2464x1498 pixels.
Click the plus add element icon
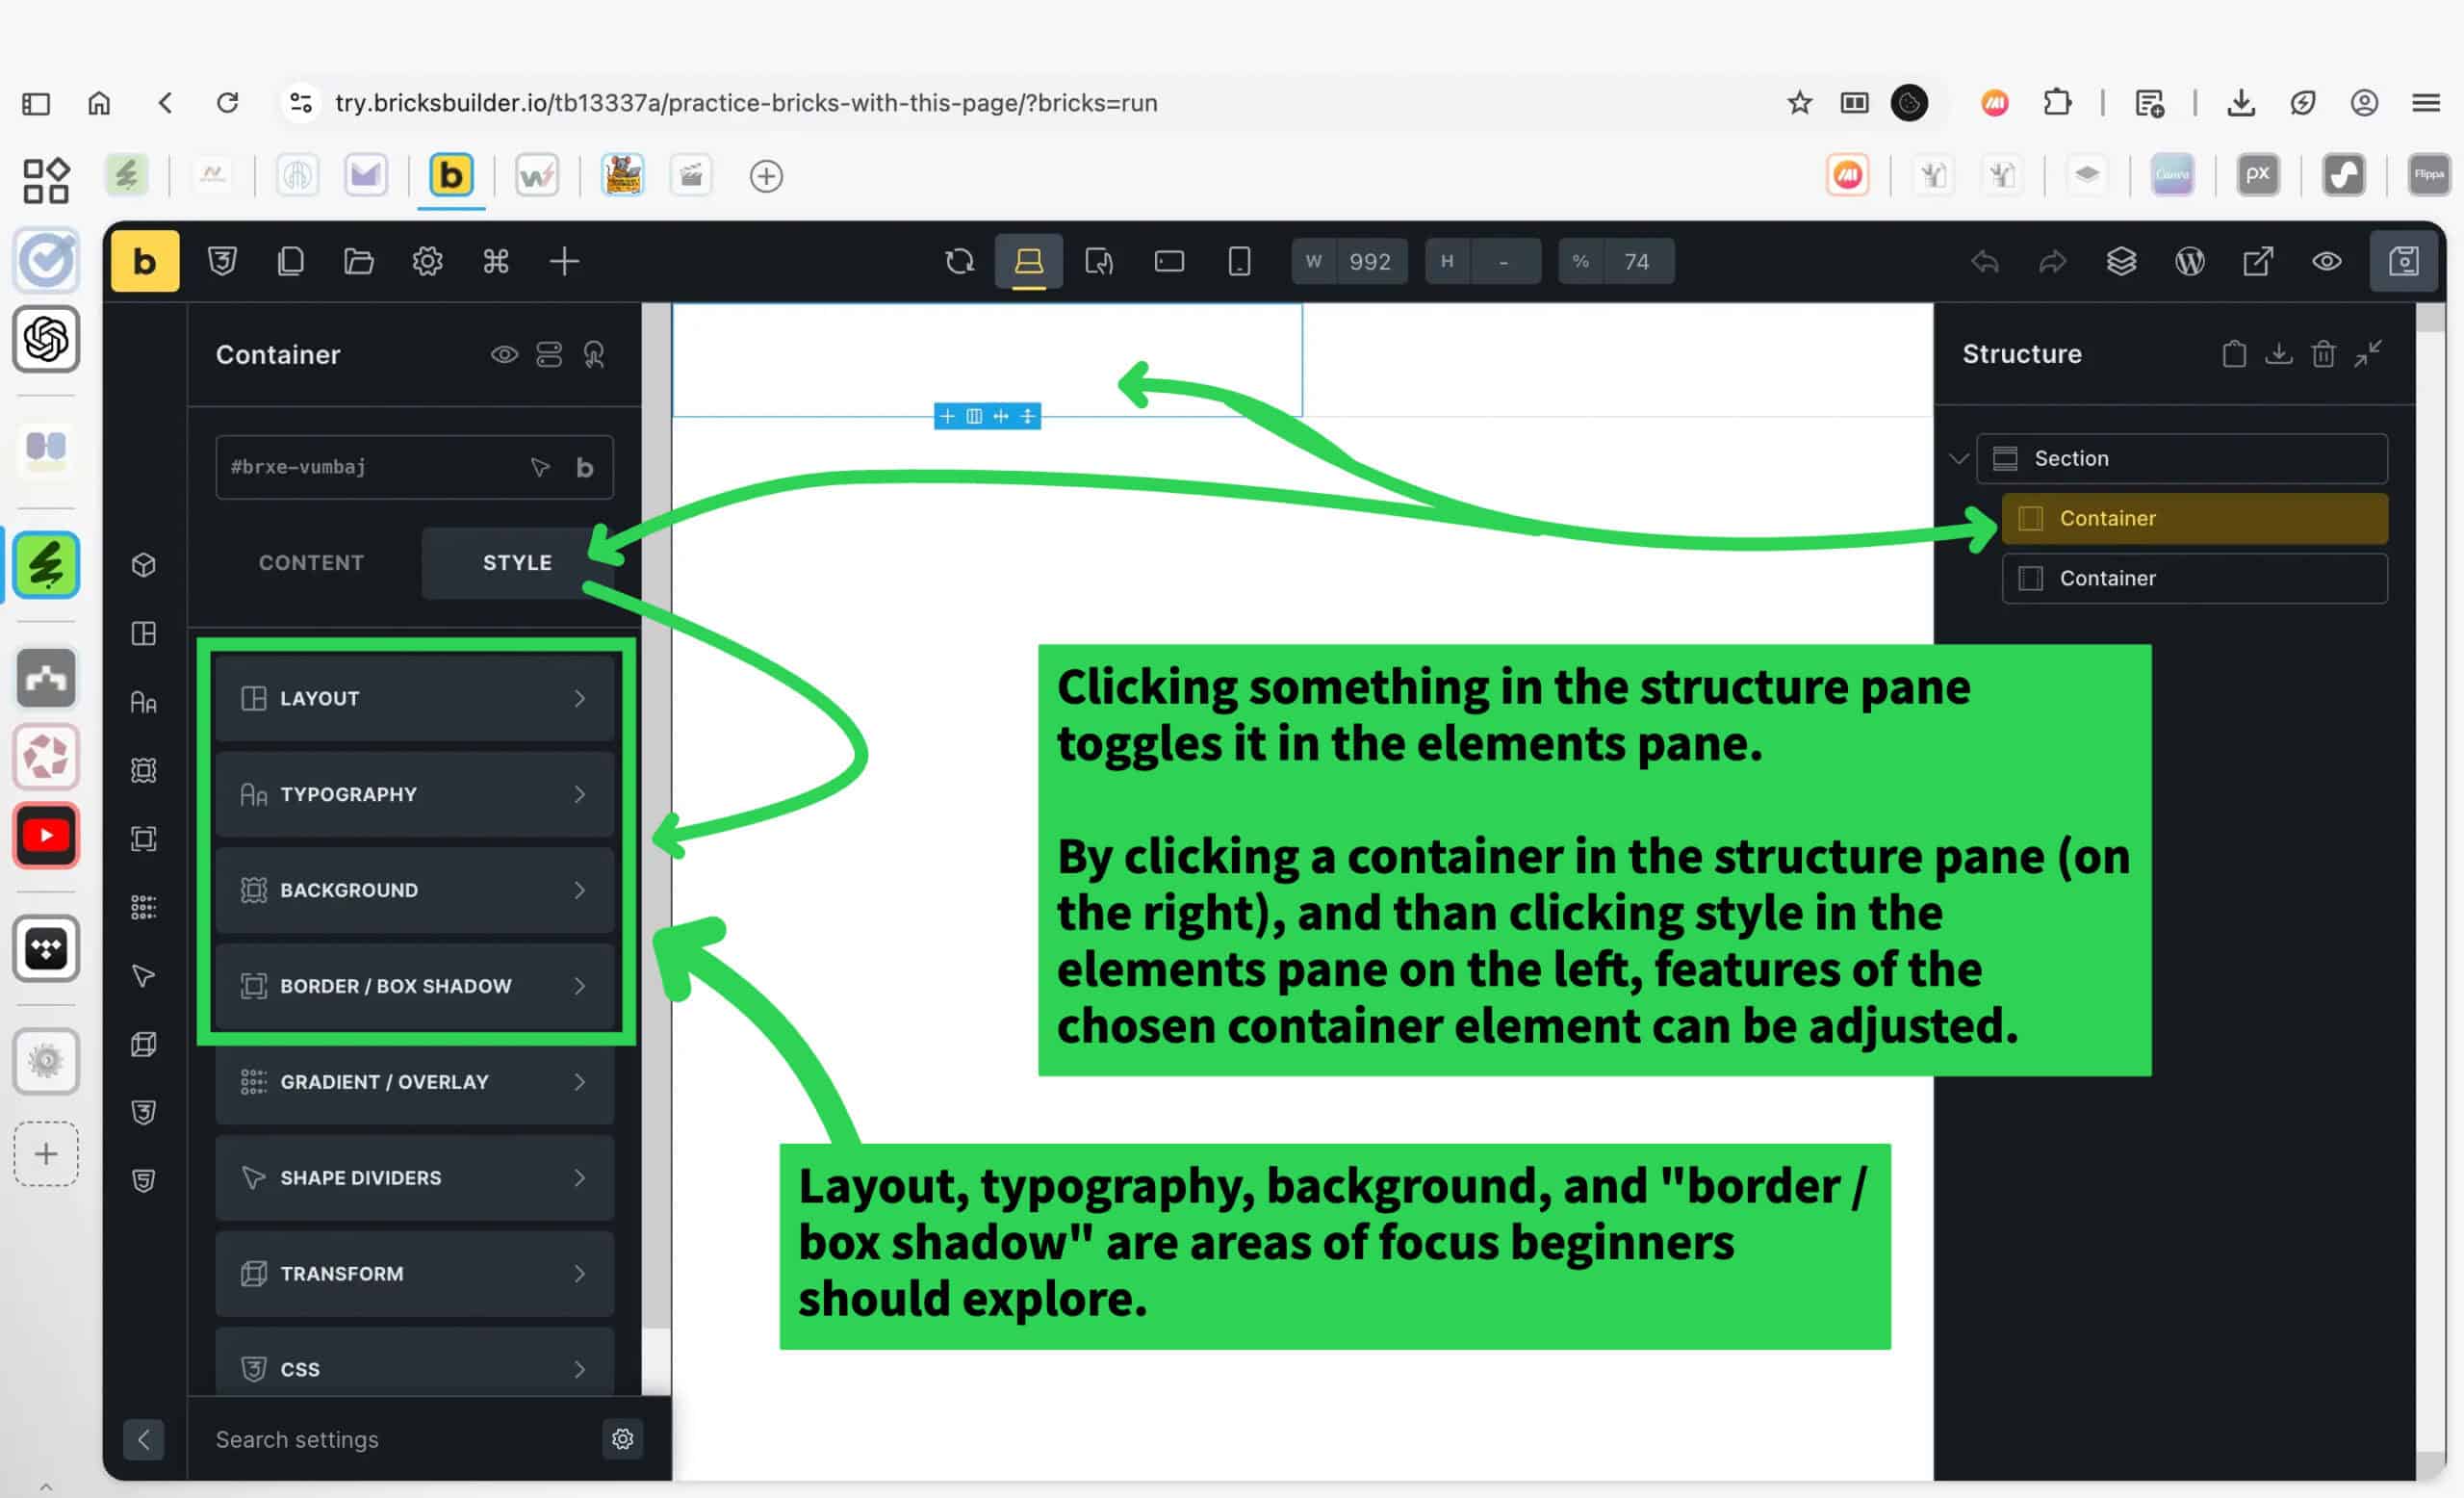564,261
